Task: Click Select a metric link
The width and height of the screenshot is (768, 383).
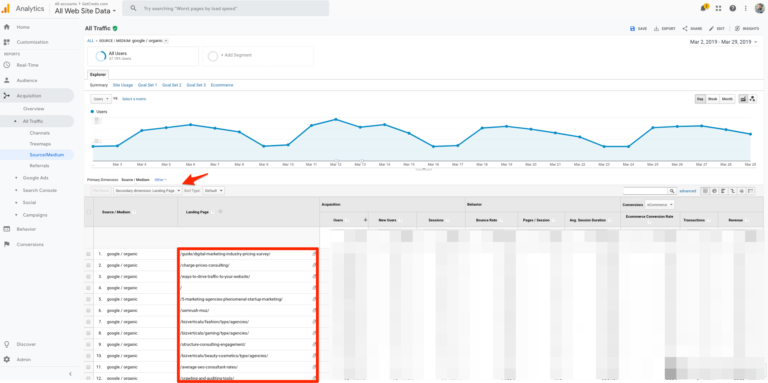Action: (134, 99)
